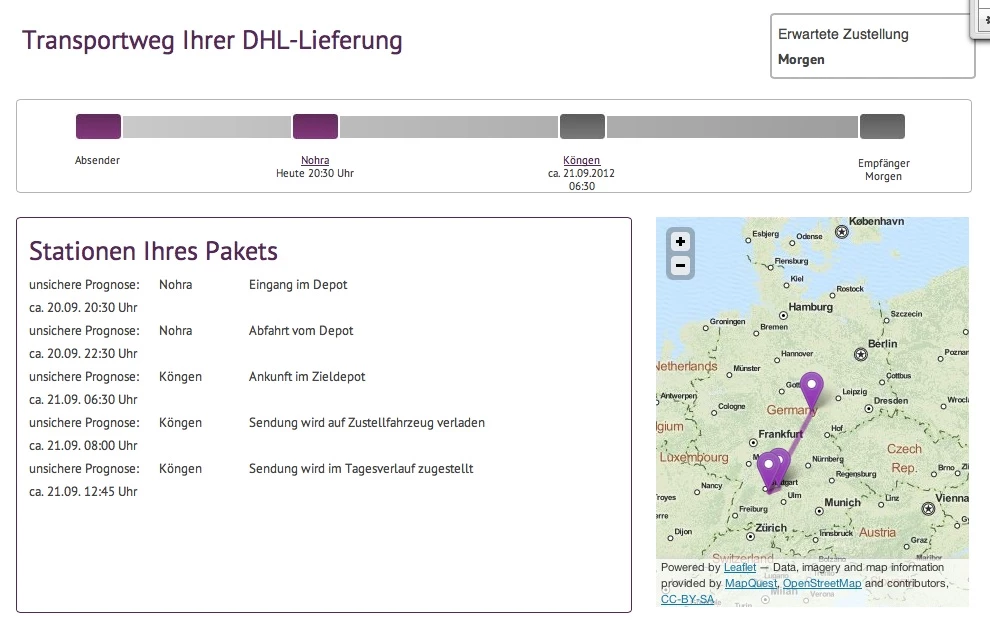The image size is (990, 627).
Task: Click the Nohra progress block
Action: (315, 126)
